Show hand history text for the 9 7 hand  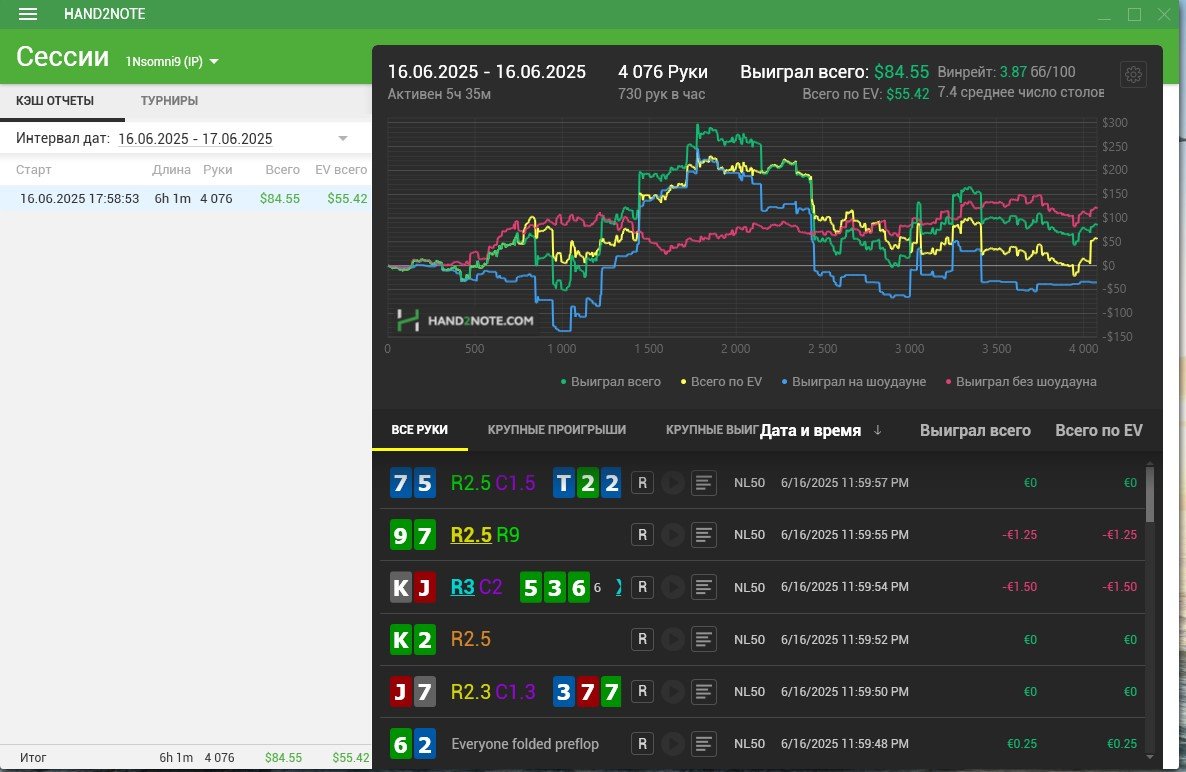(703, 535)
